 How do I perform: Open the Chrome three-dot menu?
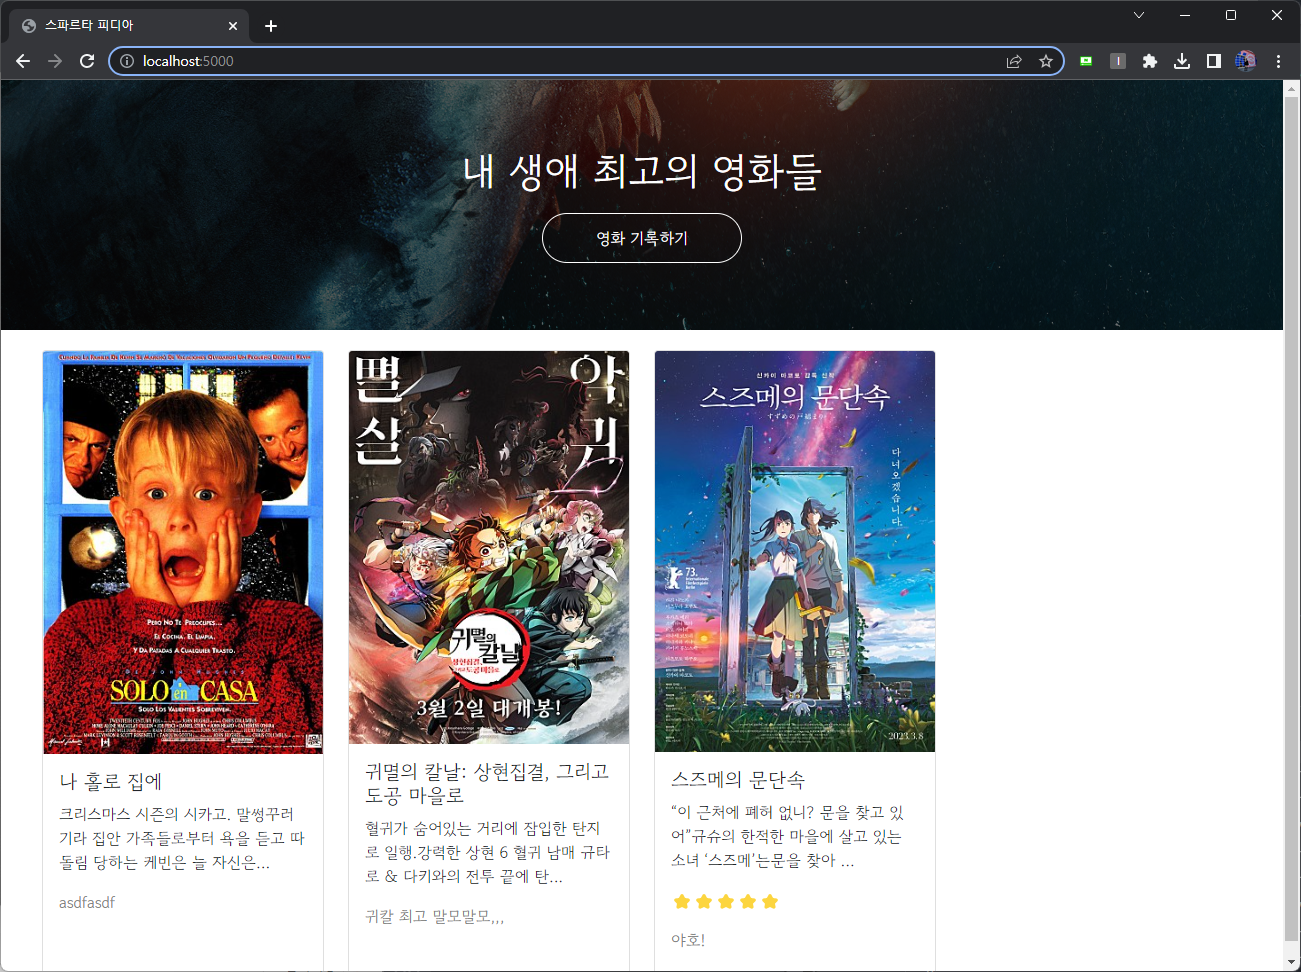coord(1278,61)
